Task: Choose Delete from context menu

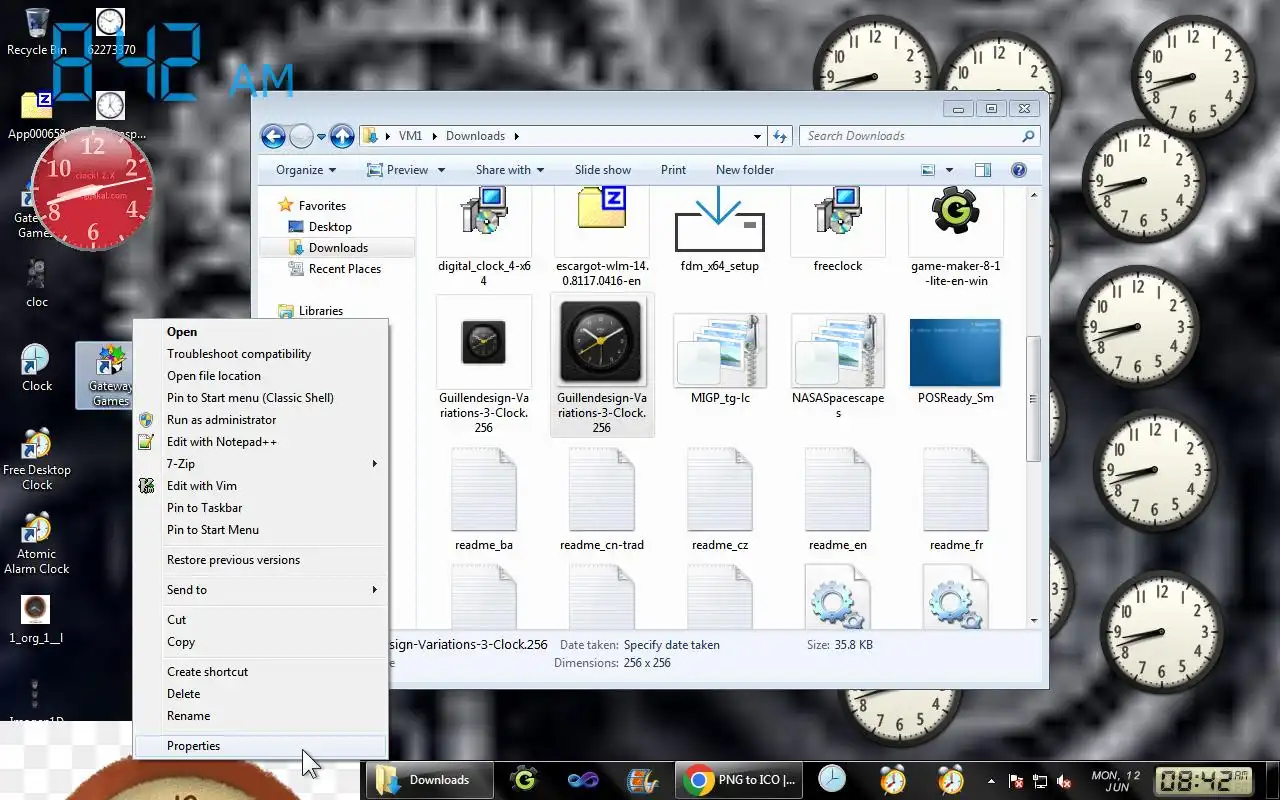Action: (261, 694)
